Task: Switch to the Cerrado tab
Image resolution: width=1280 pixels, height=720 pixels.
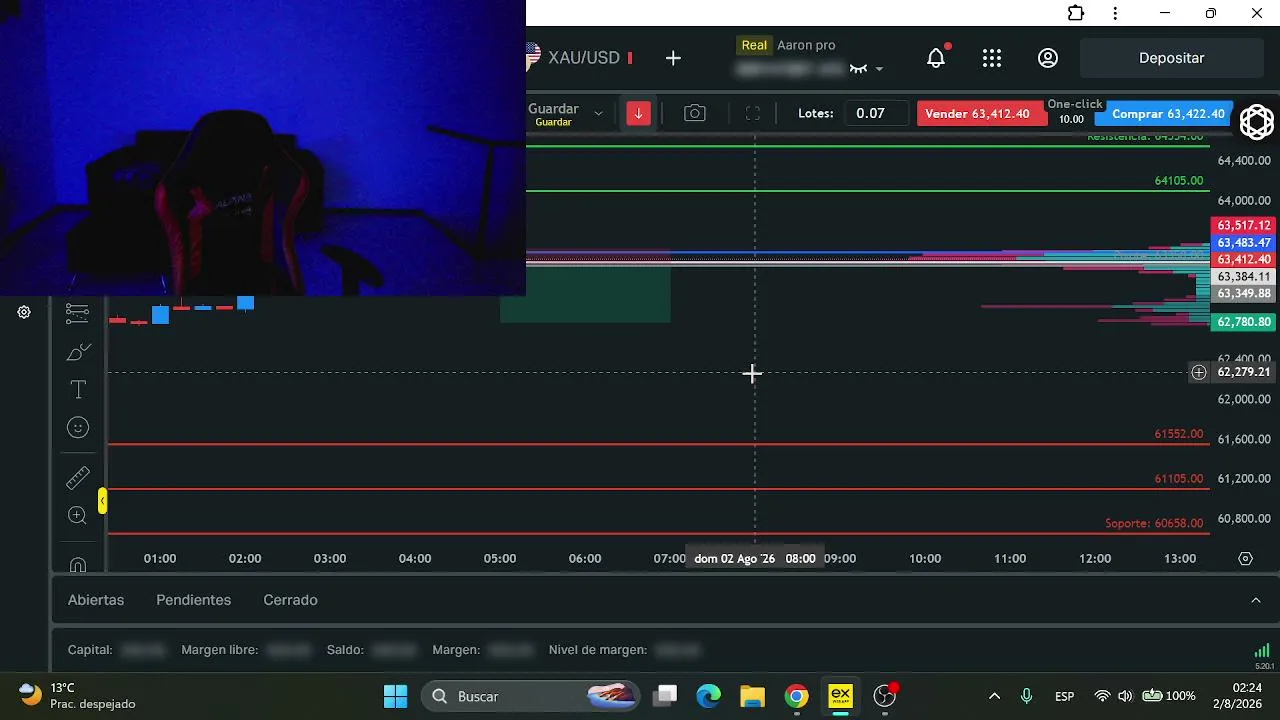Action: coord(290,600)
